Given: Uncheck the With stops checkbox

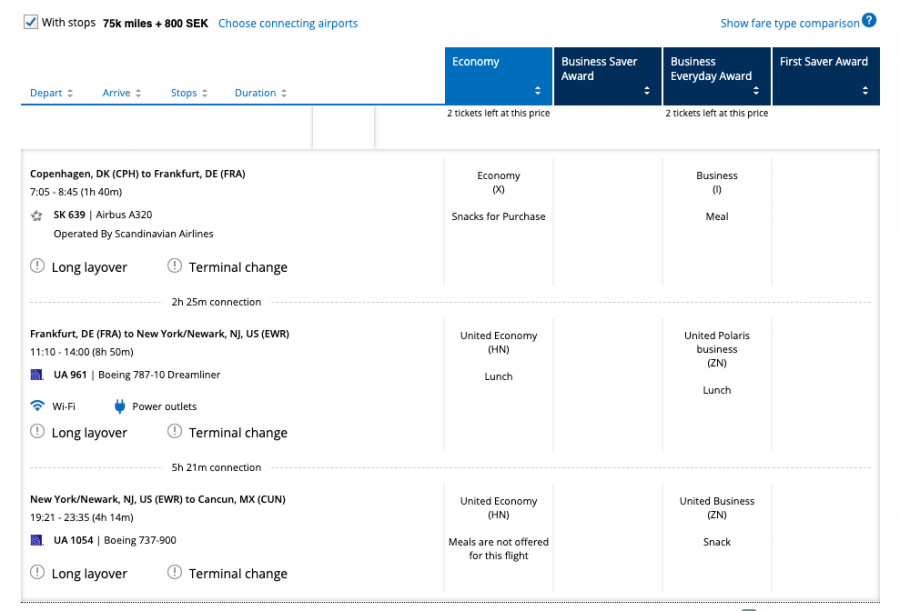Looking at the screenshot, I should point(30,22).
